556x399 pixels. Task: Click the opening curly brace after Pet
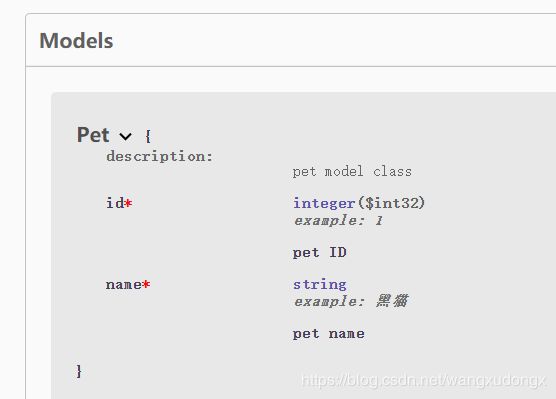tap(148, 136)
